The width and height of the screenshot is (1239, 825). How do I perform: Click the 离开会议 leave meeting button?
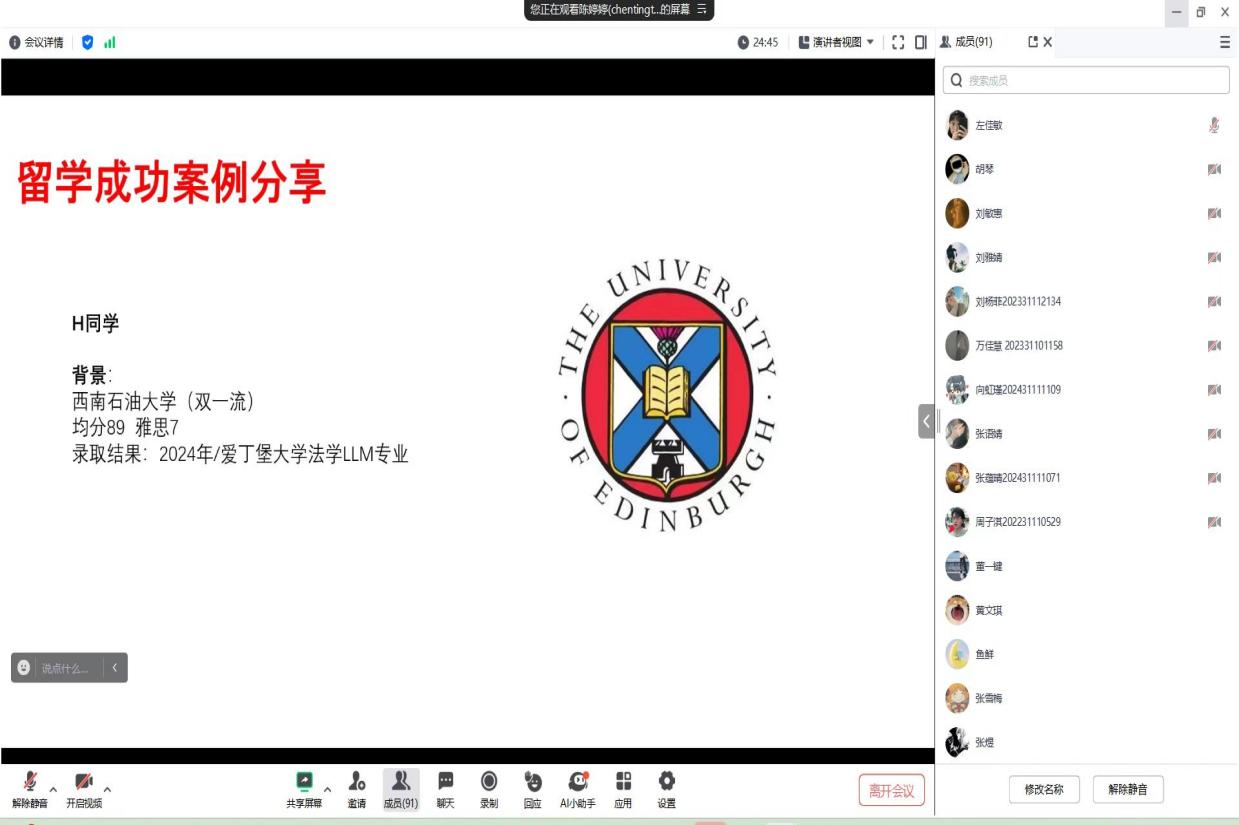[x=891, y=791]
